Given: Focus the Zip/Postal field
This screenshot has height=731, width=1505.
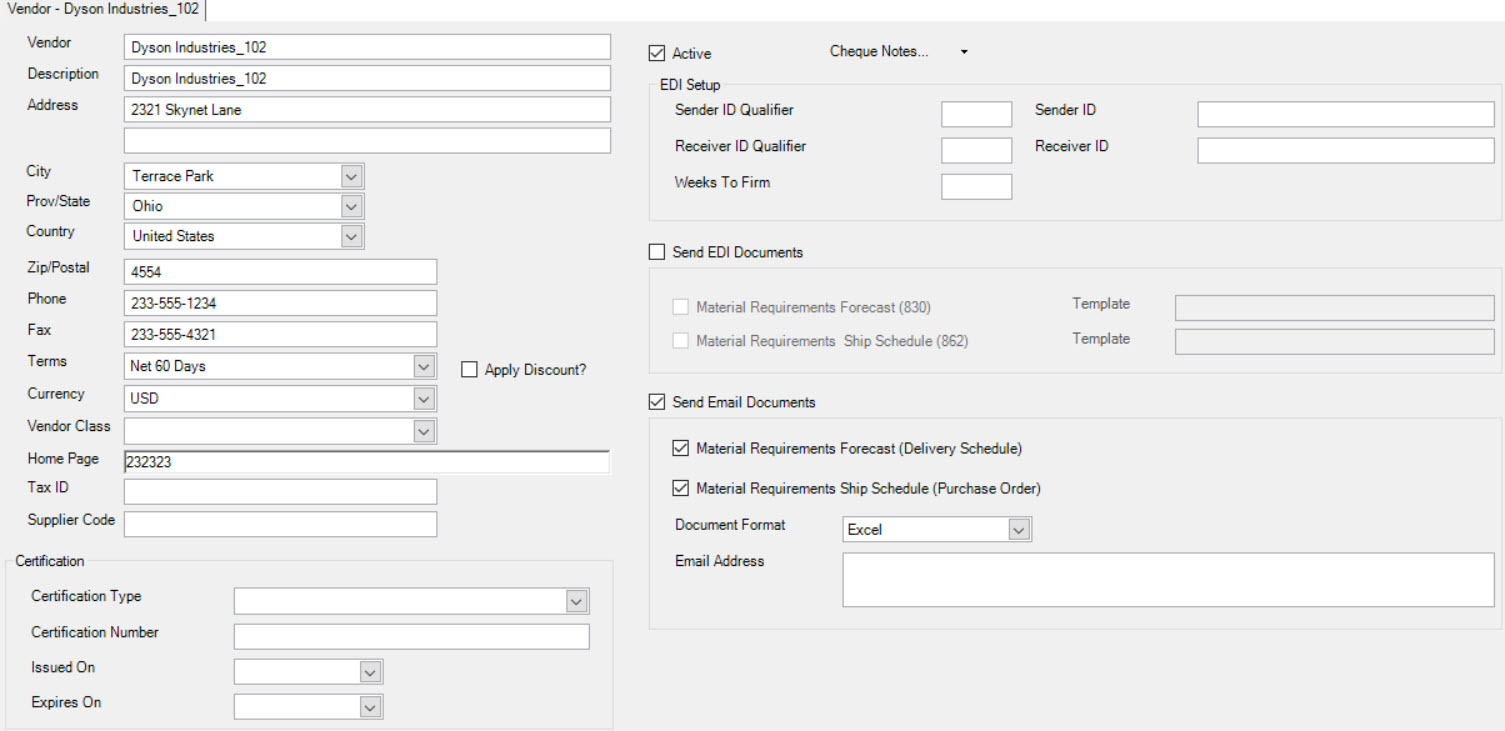Looking at the screenshot, I should pyautogui.click(x=281, y=272).
